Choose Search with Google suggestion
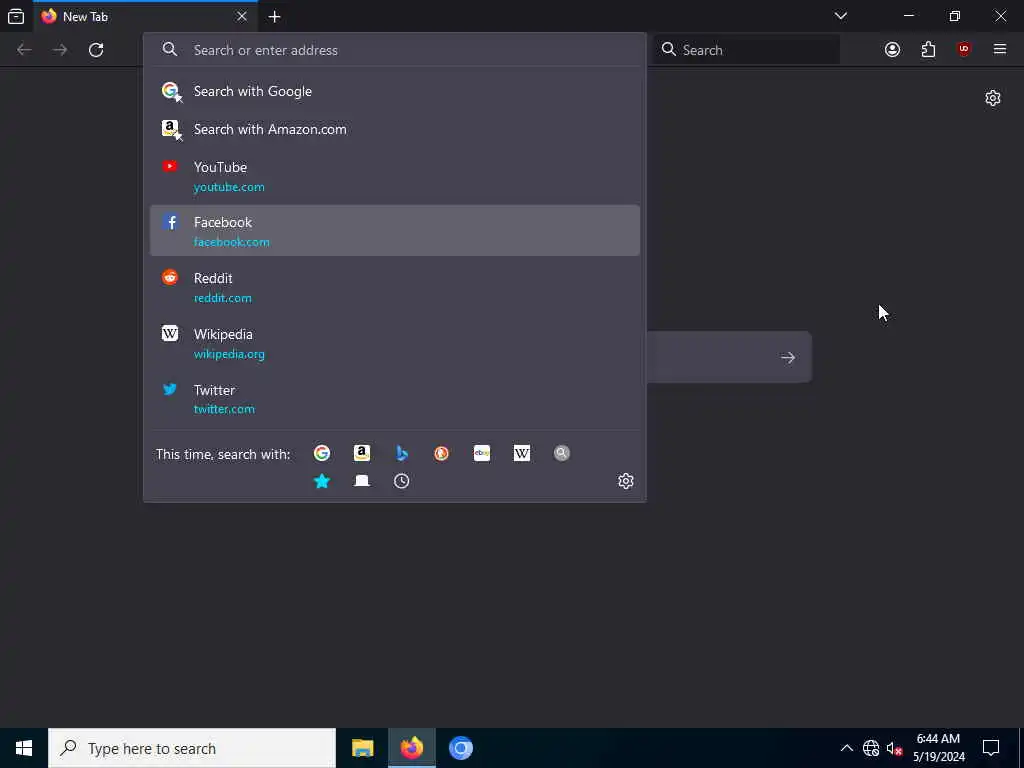Viewport: 1024px width, 768px height. click(394, 91)
